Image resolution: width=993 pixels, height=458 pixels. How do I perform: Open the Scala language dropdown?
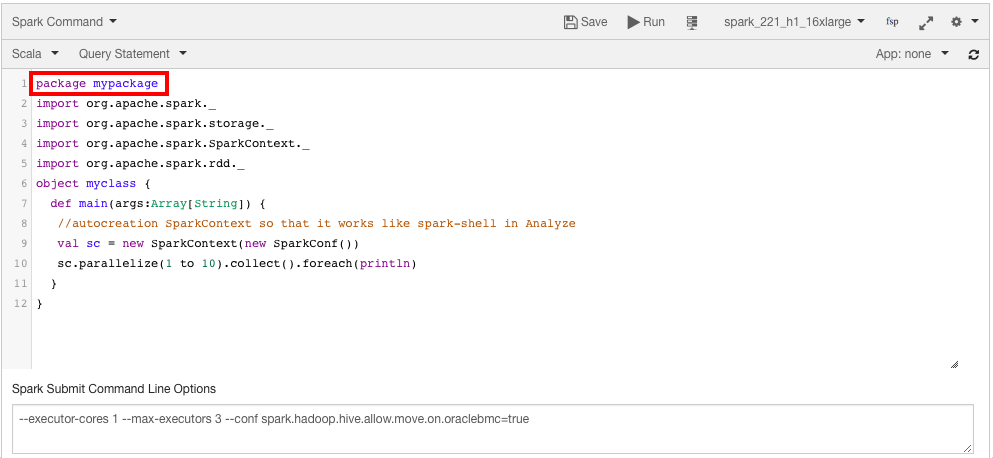[35, 54]
